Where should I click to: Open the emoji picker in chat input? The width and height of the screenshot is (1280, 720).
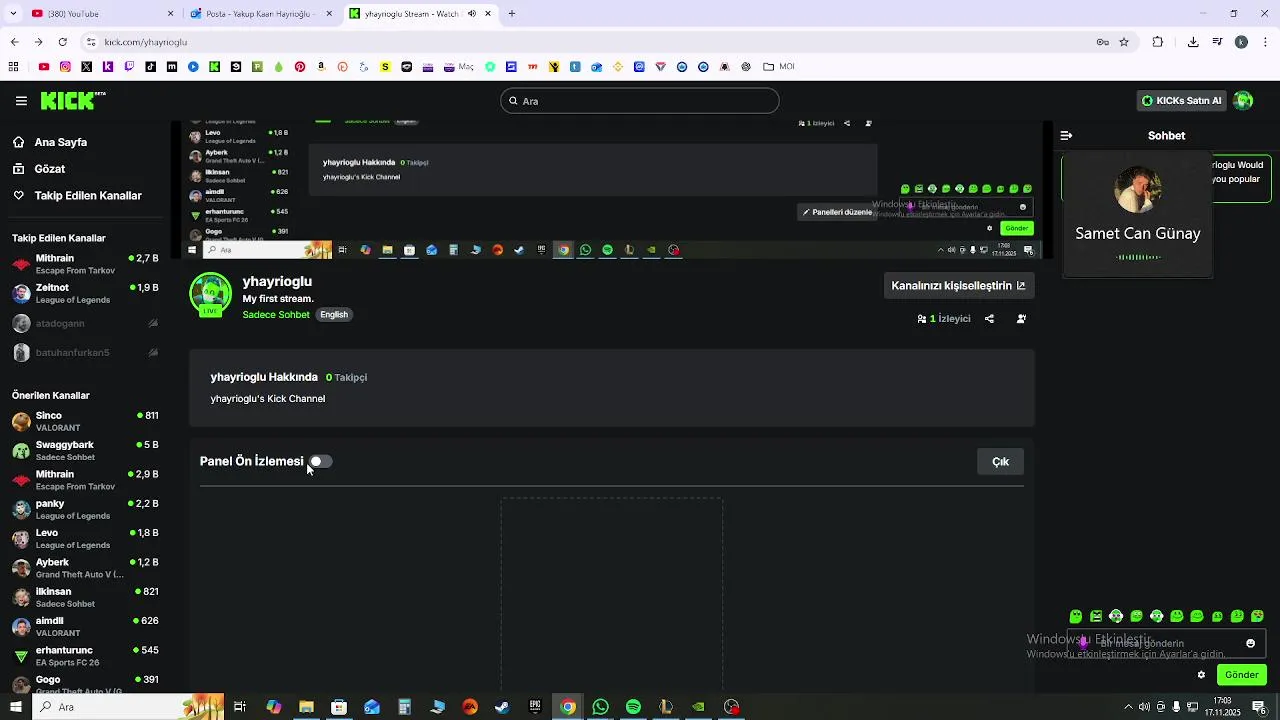tap(1250, 643)
